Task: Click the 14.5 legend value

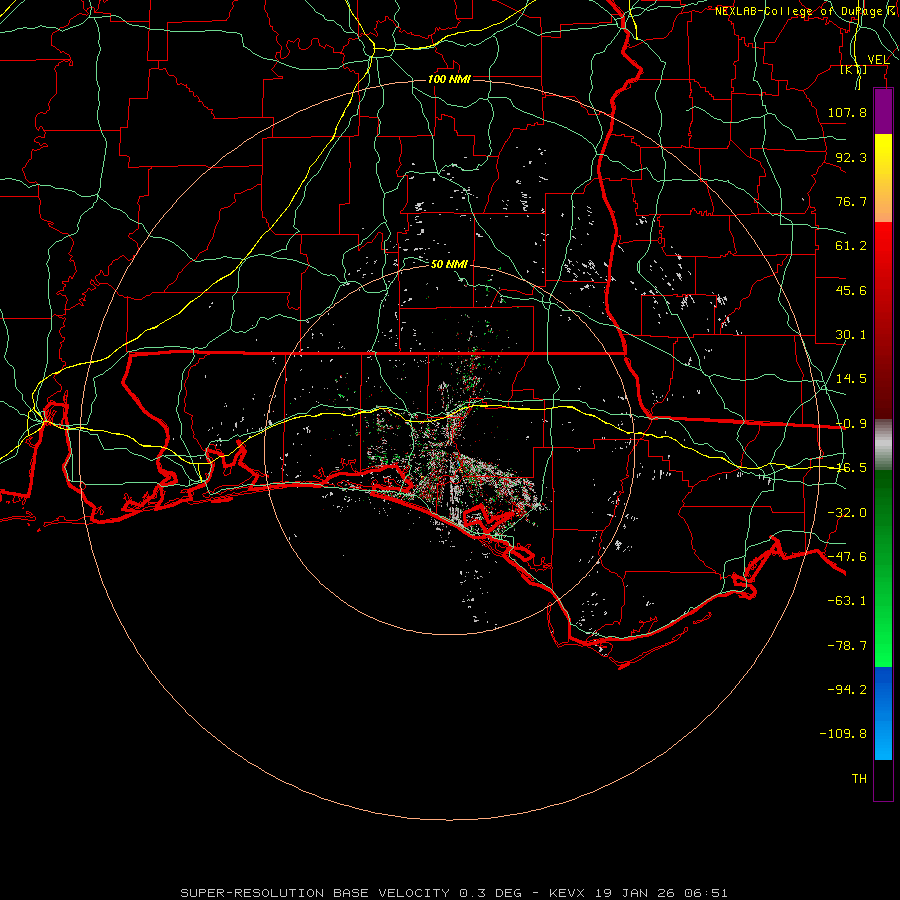Action: (x=851, y=379)
